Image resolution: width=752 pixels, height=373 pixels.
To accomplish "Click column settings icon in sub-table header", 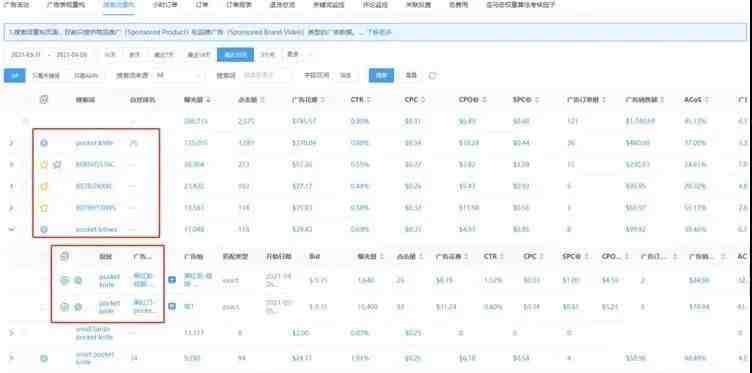I will [x=64, y=256].
